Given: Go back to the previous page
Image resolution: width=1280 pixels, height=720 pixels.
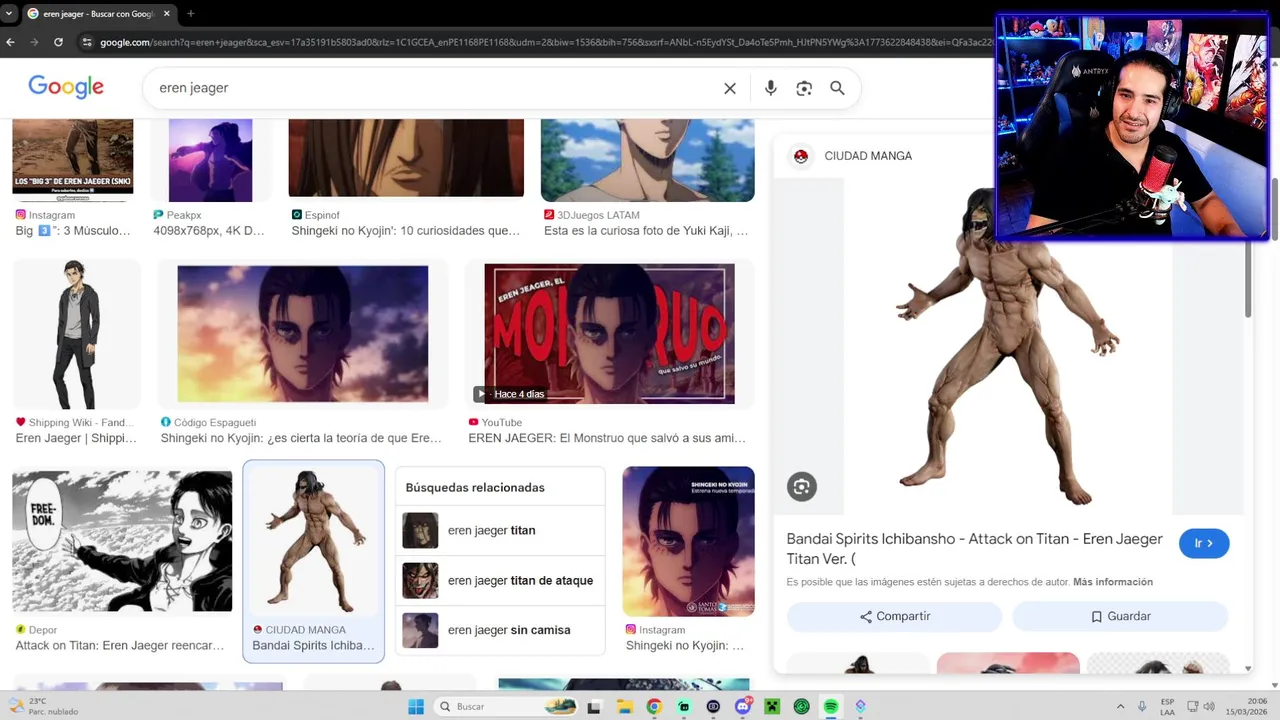Looking at the screenshot, I should coord(10,42).
